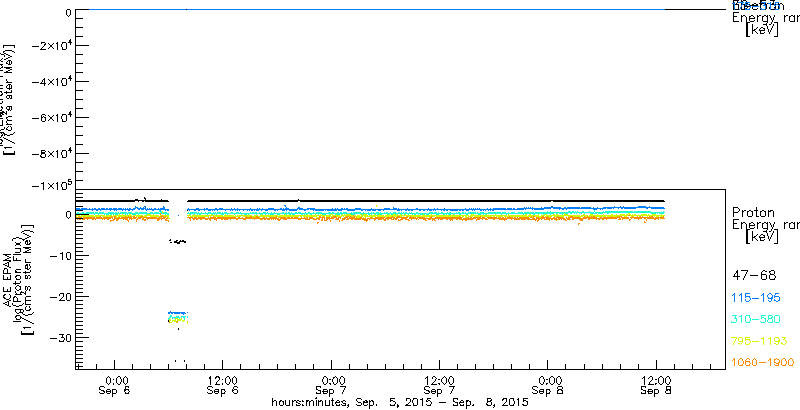800x410 pixels.
Task: Select the cyan 310-580 legend entry
Action: coord(756,319)
